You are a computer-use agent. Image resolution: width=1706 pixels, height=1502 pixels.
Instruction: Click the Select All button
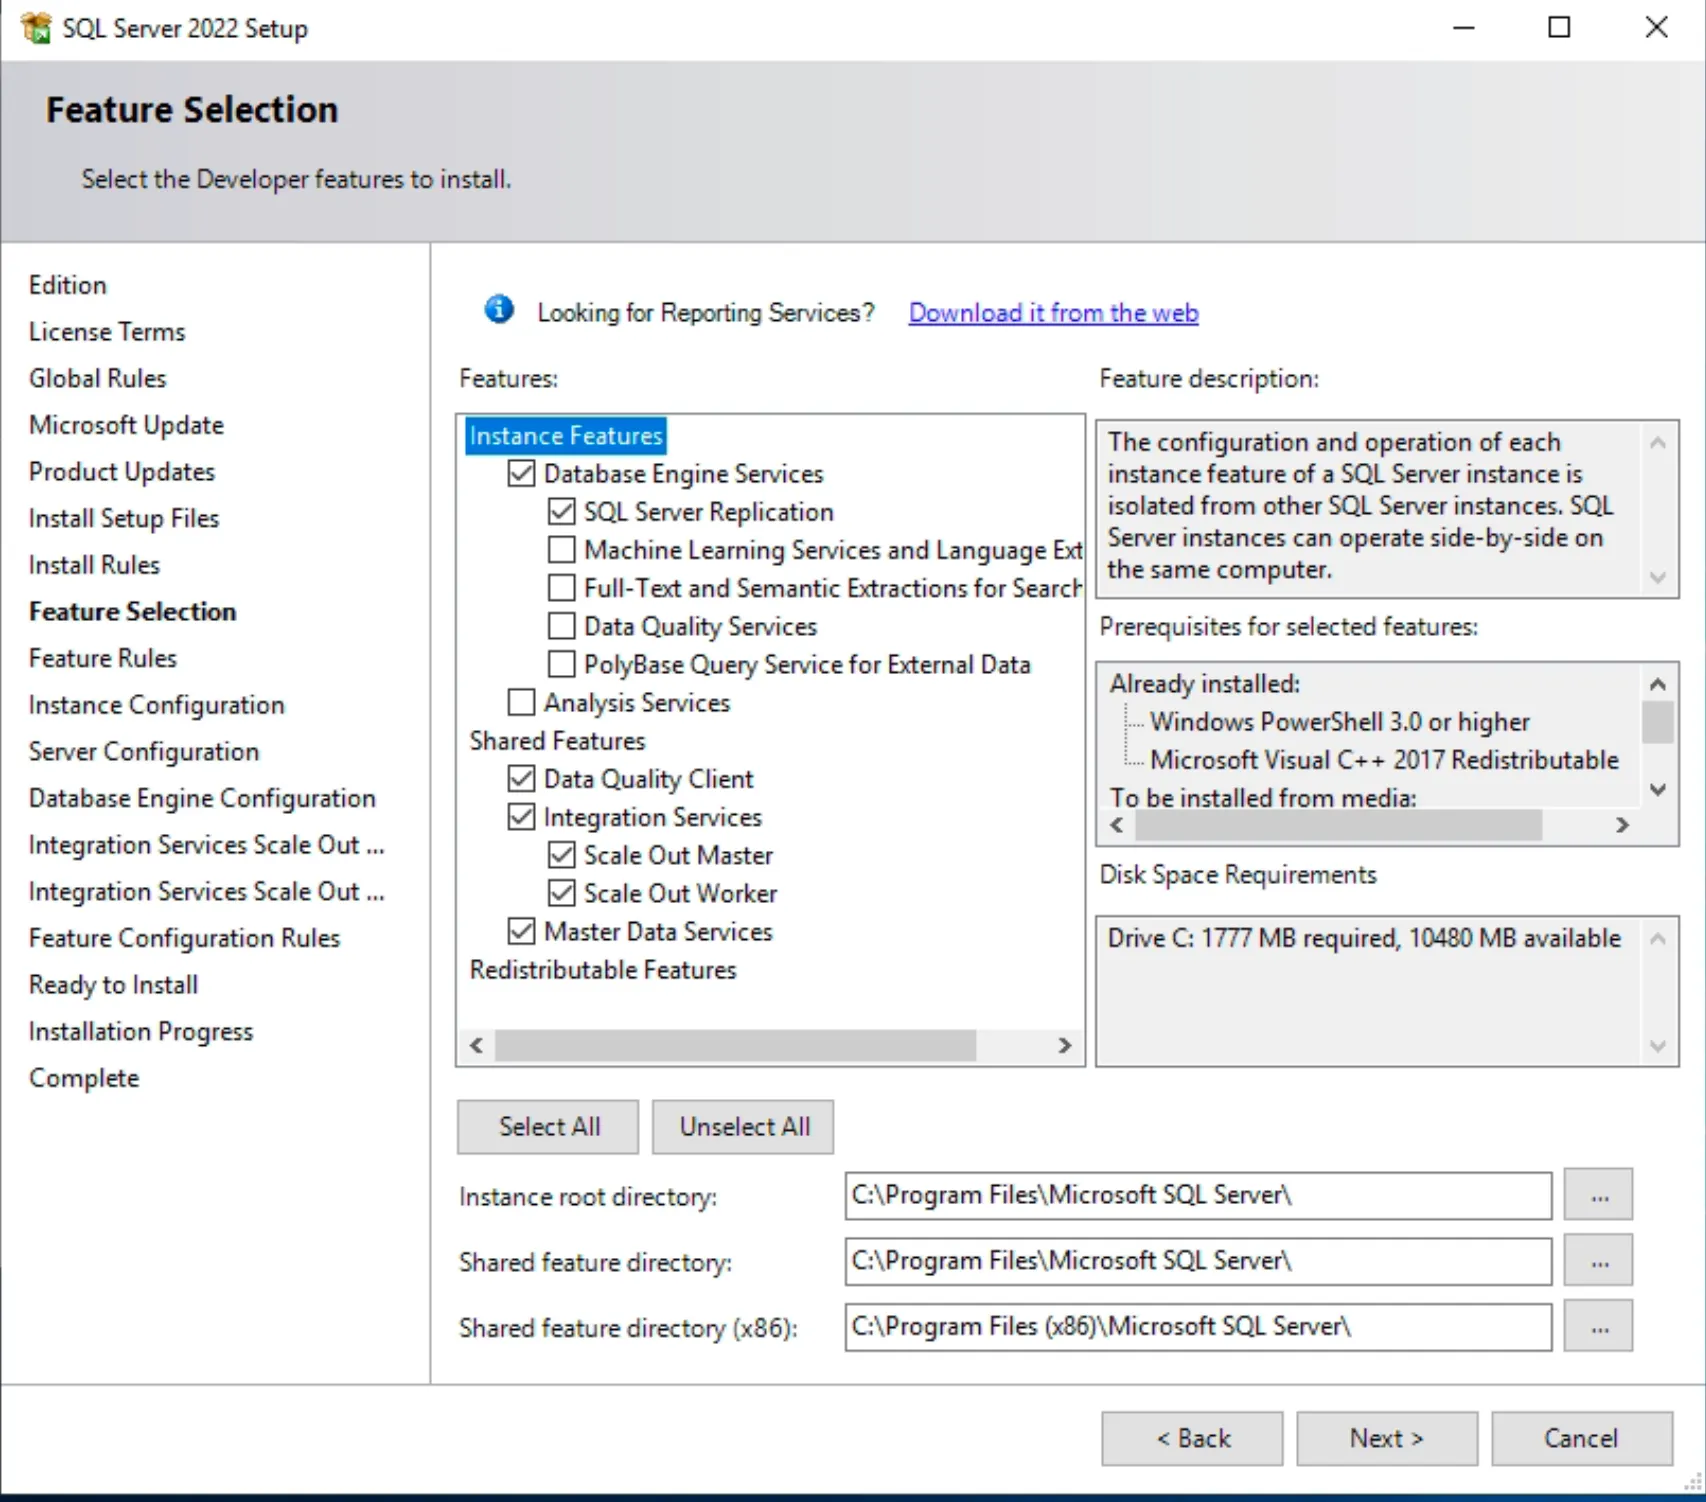[548, 1127]
